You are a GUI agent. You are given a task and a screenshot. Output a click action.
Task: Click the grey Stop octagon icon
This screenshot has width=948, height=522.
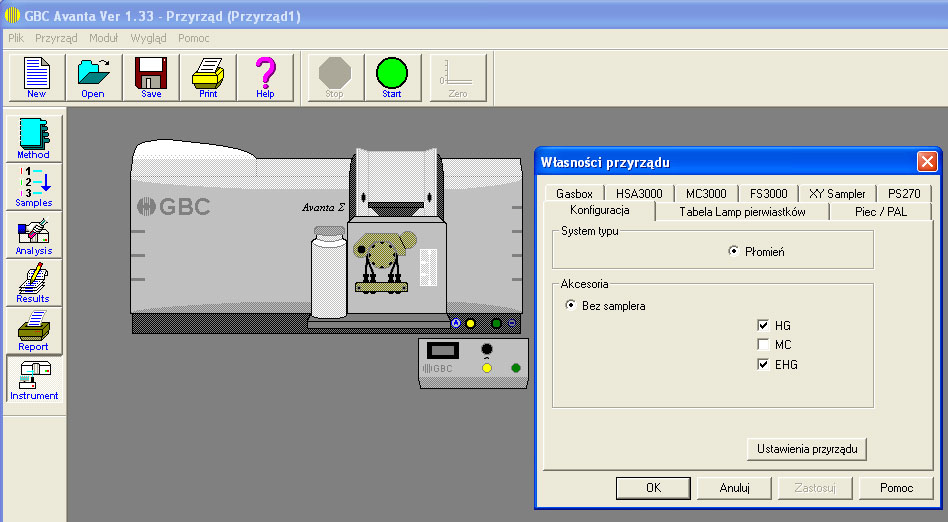click(335, 77)
